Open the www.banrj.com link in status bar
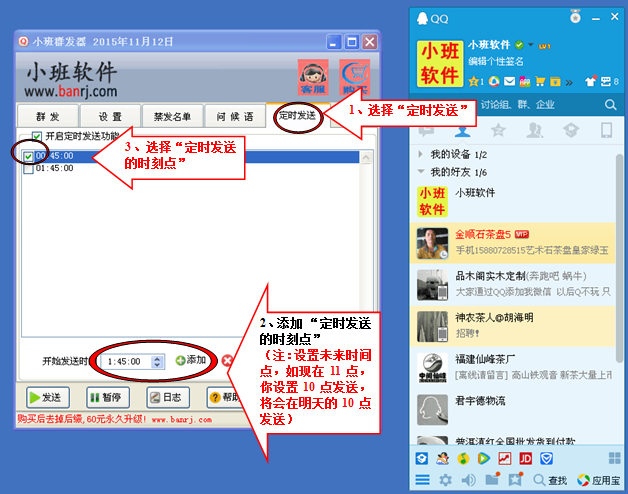Viewport: 628px width, 494px height. pyautogui.click(x=182, y=420)
